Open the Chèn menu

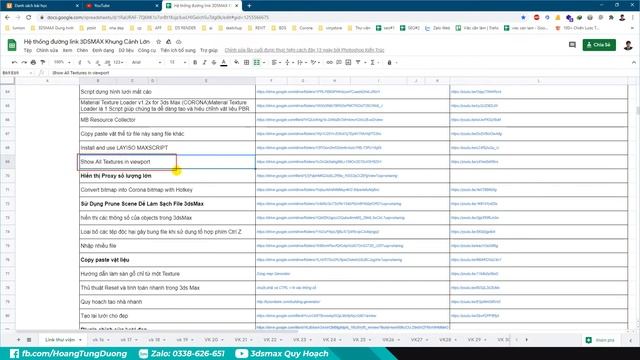click(x=82, y=50)
